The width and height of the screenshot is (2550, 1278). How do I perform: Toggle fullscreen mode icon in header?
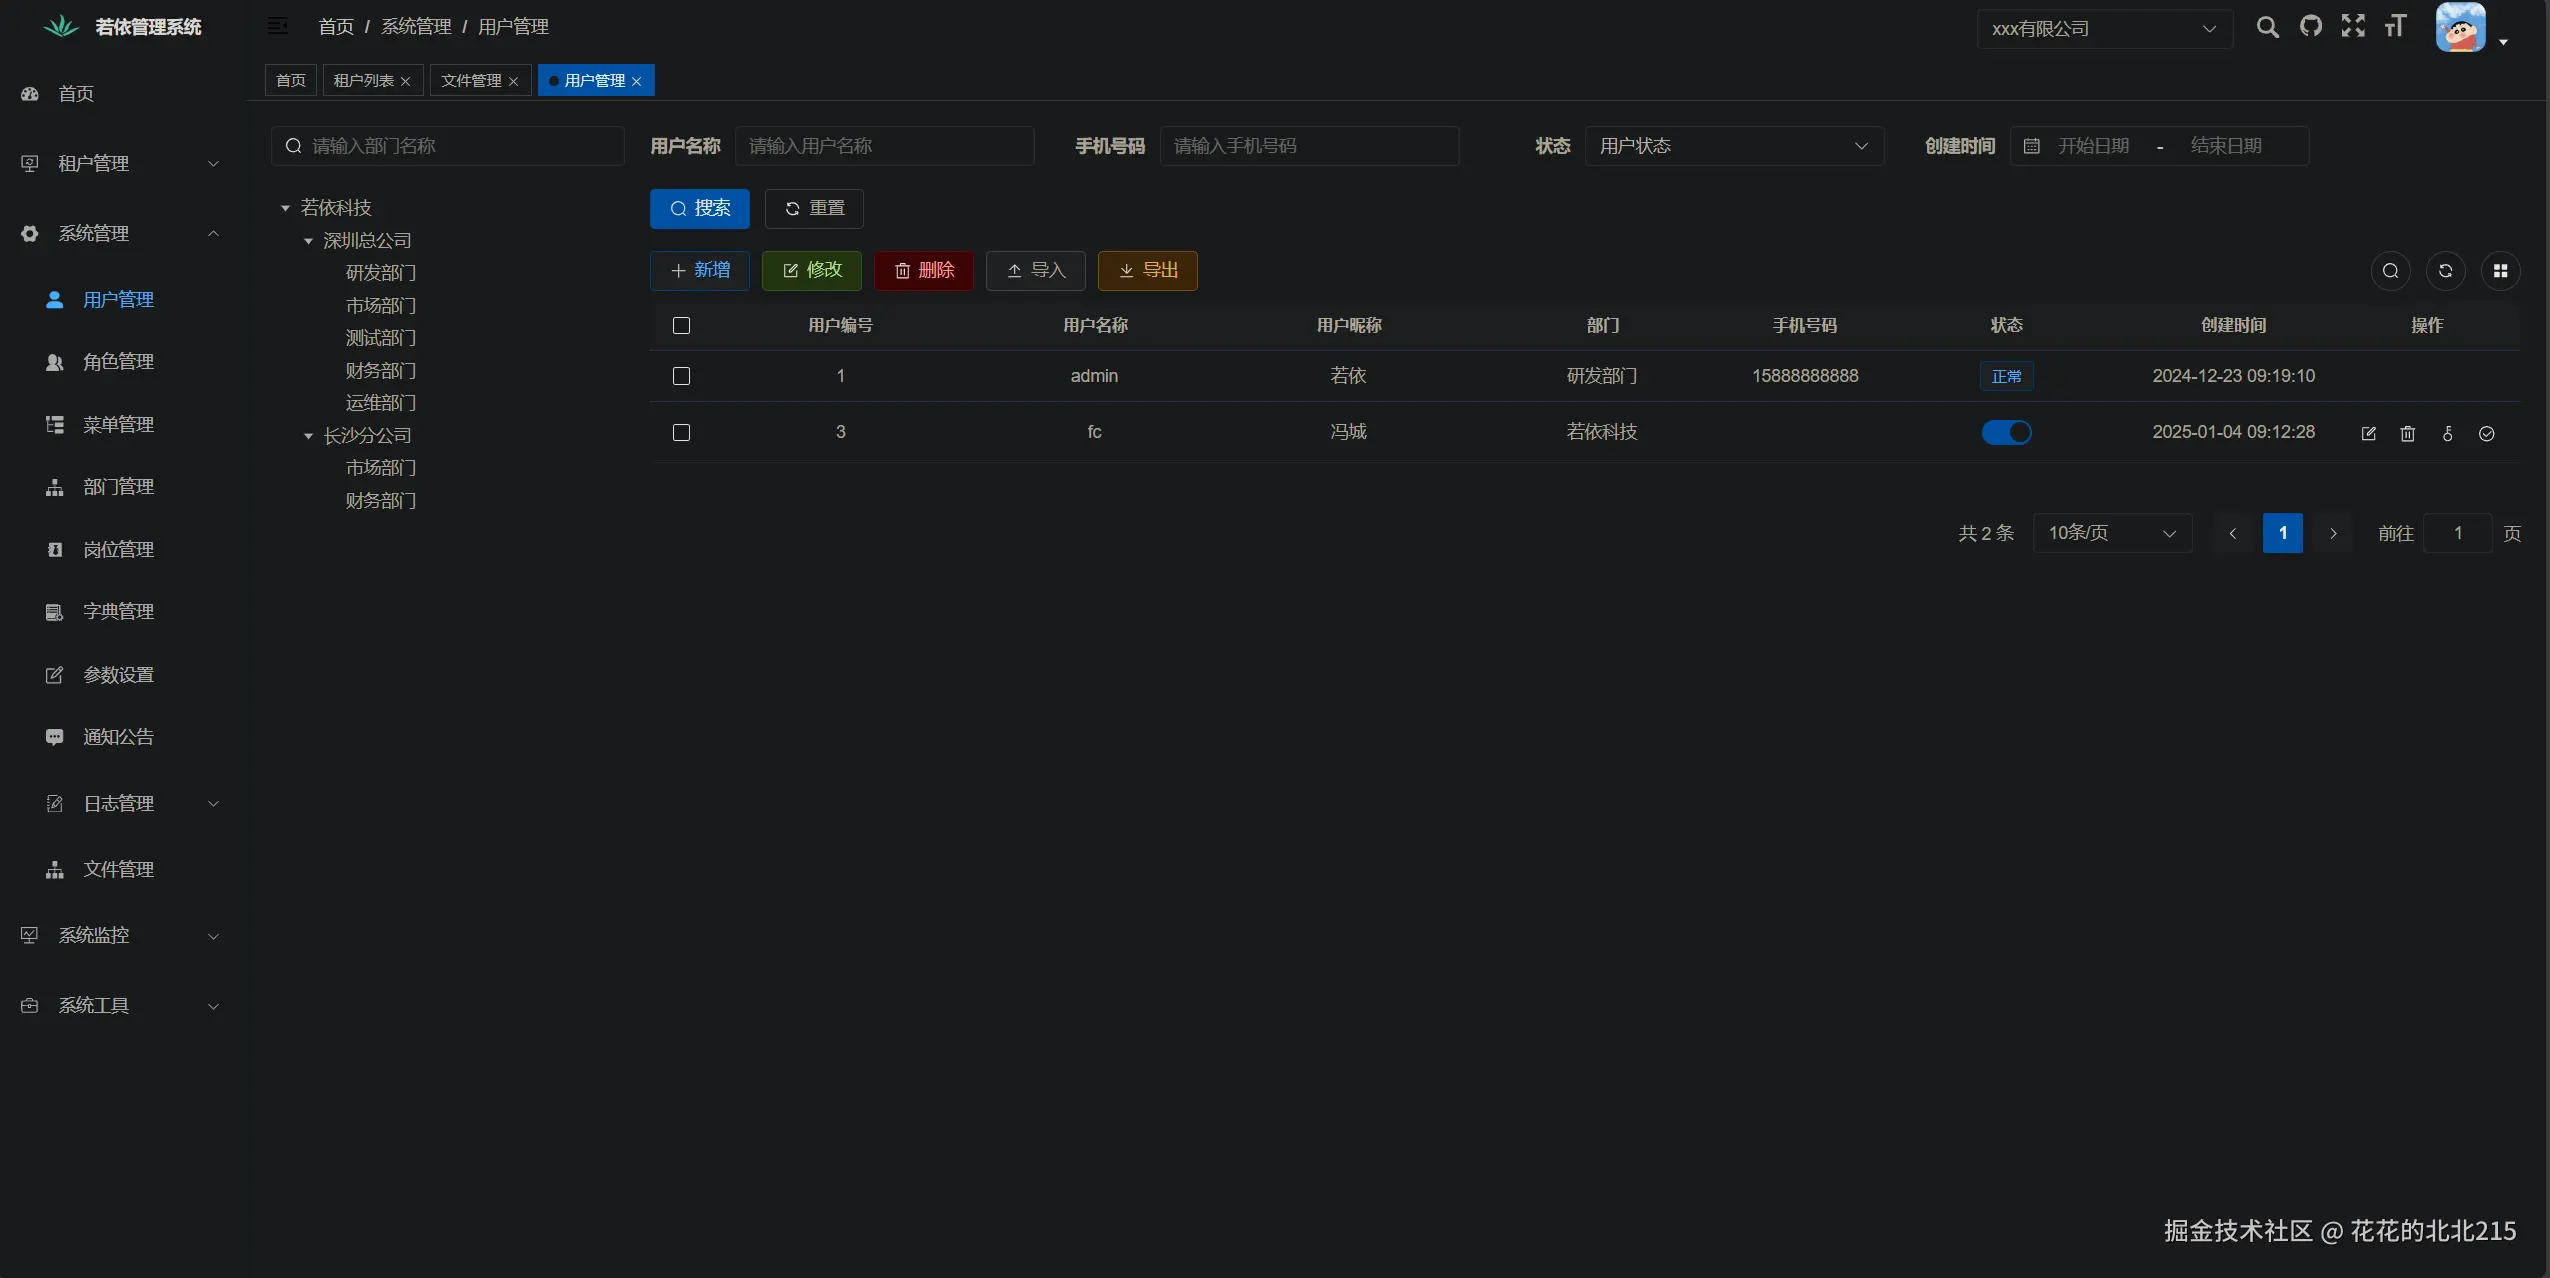(2353, 27)
